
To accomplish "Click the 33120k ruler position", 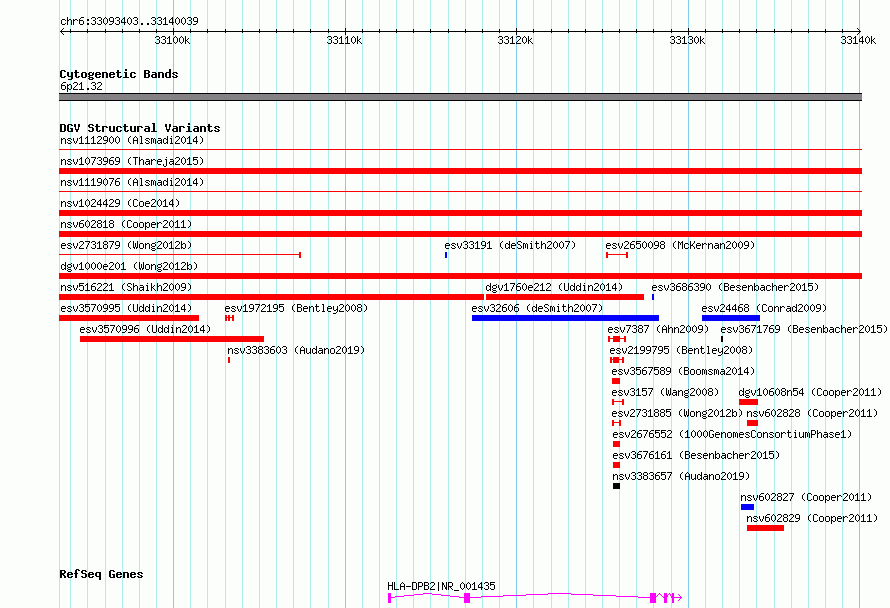I will click(x=515, y=40).
